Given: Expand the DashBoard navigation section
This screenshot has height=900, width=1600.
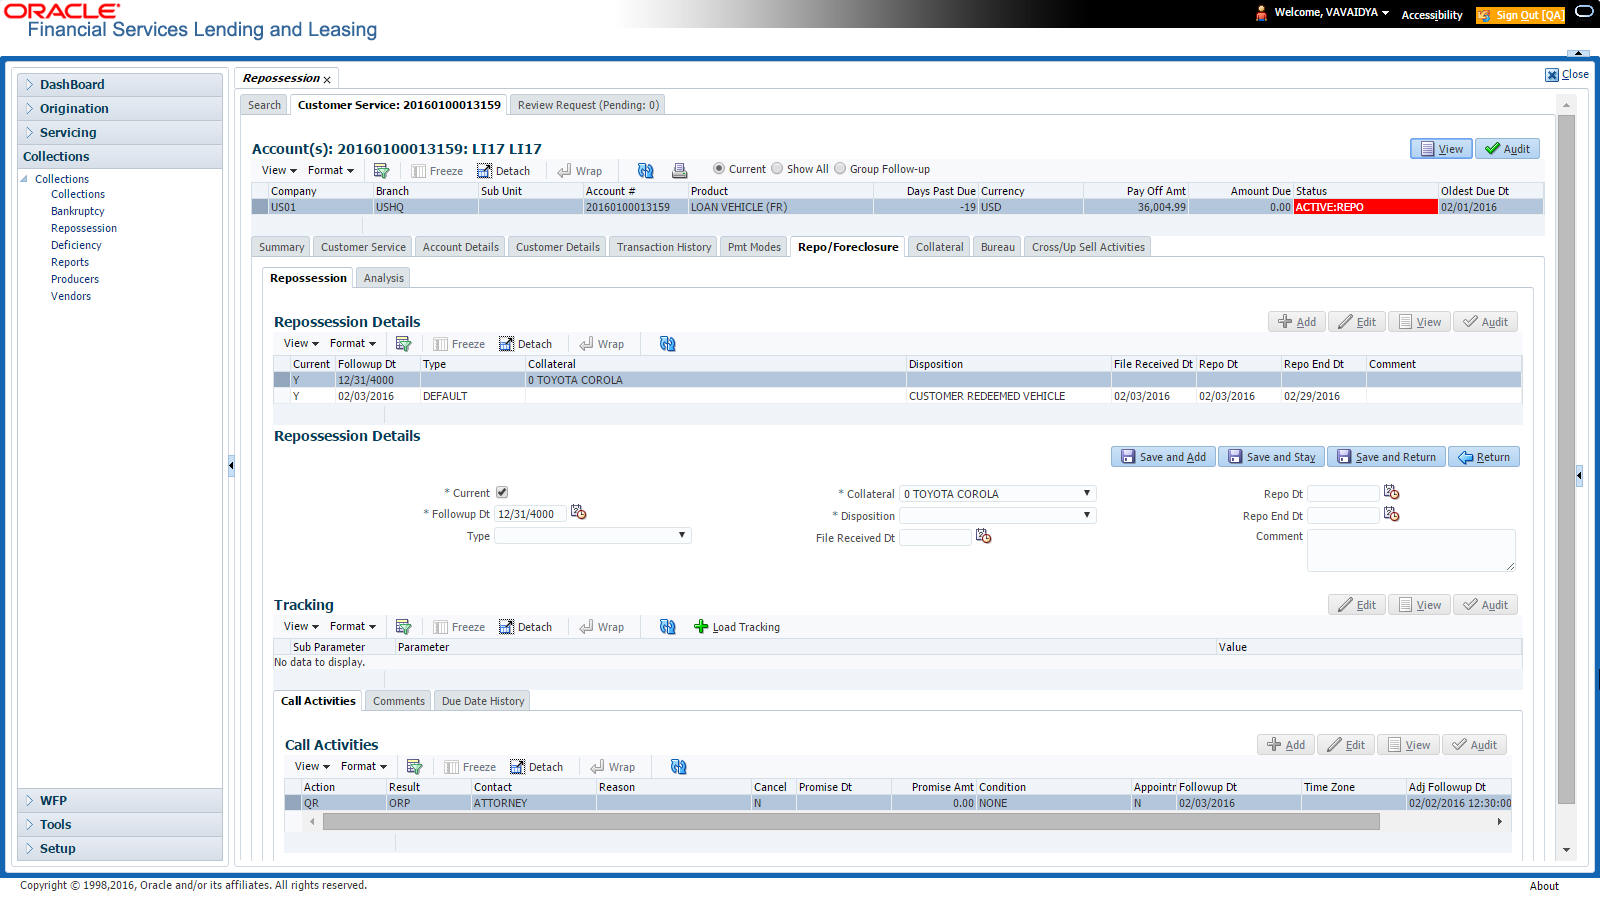Looking at the screenshot, I should (120, 85).
